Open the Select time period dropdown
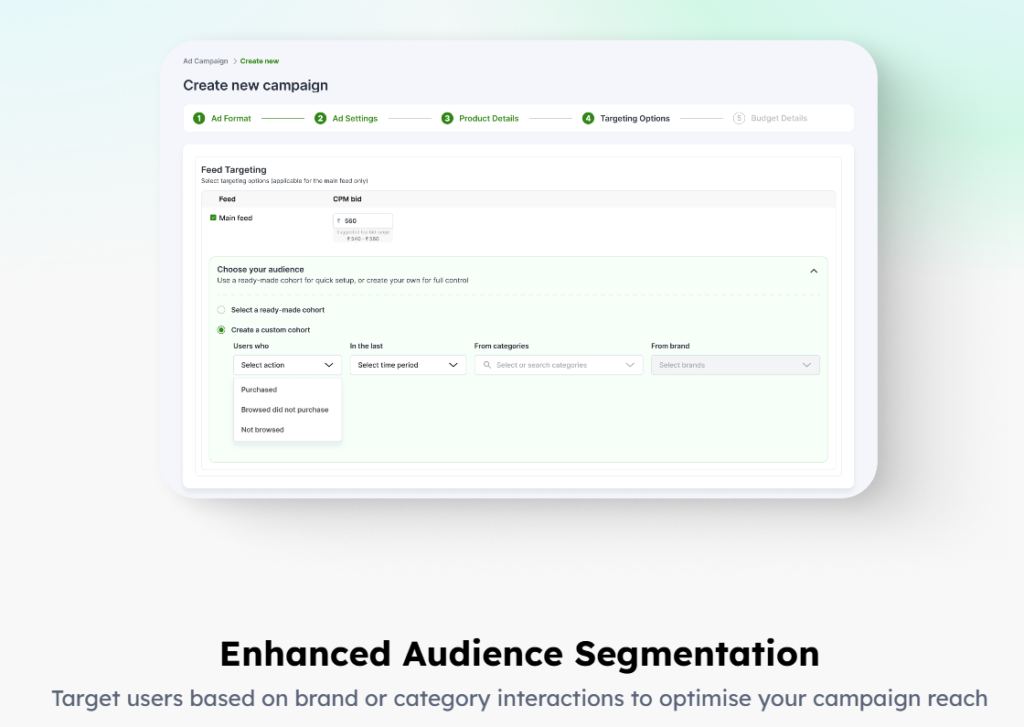Viewport: 1024px width, 727px height. 407,366
